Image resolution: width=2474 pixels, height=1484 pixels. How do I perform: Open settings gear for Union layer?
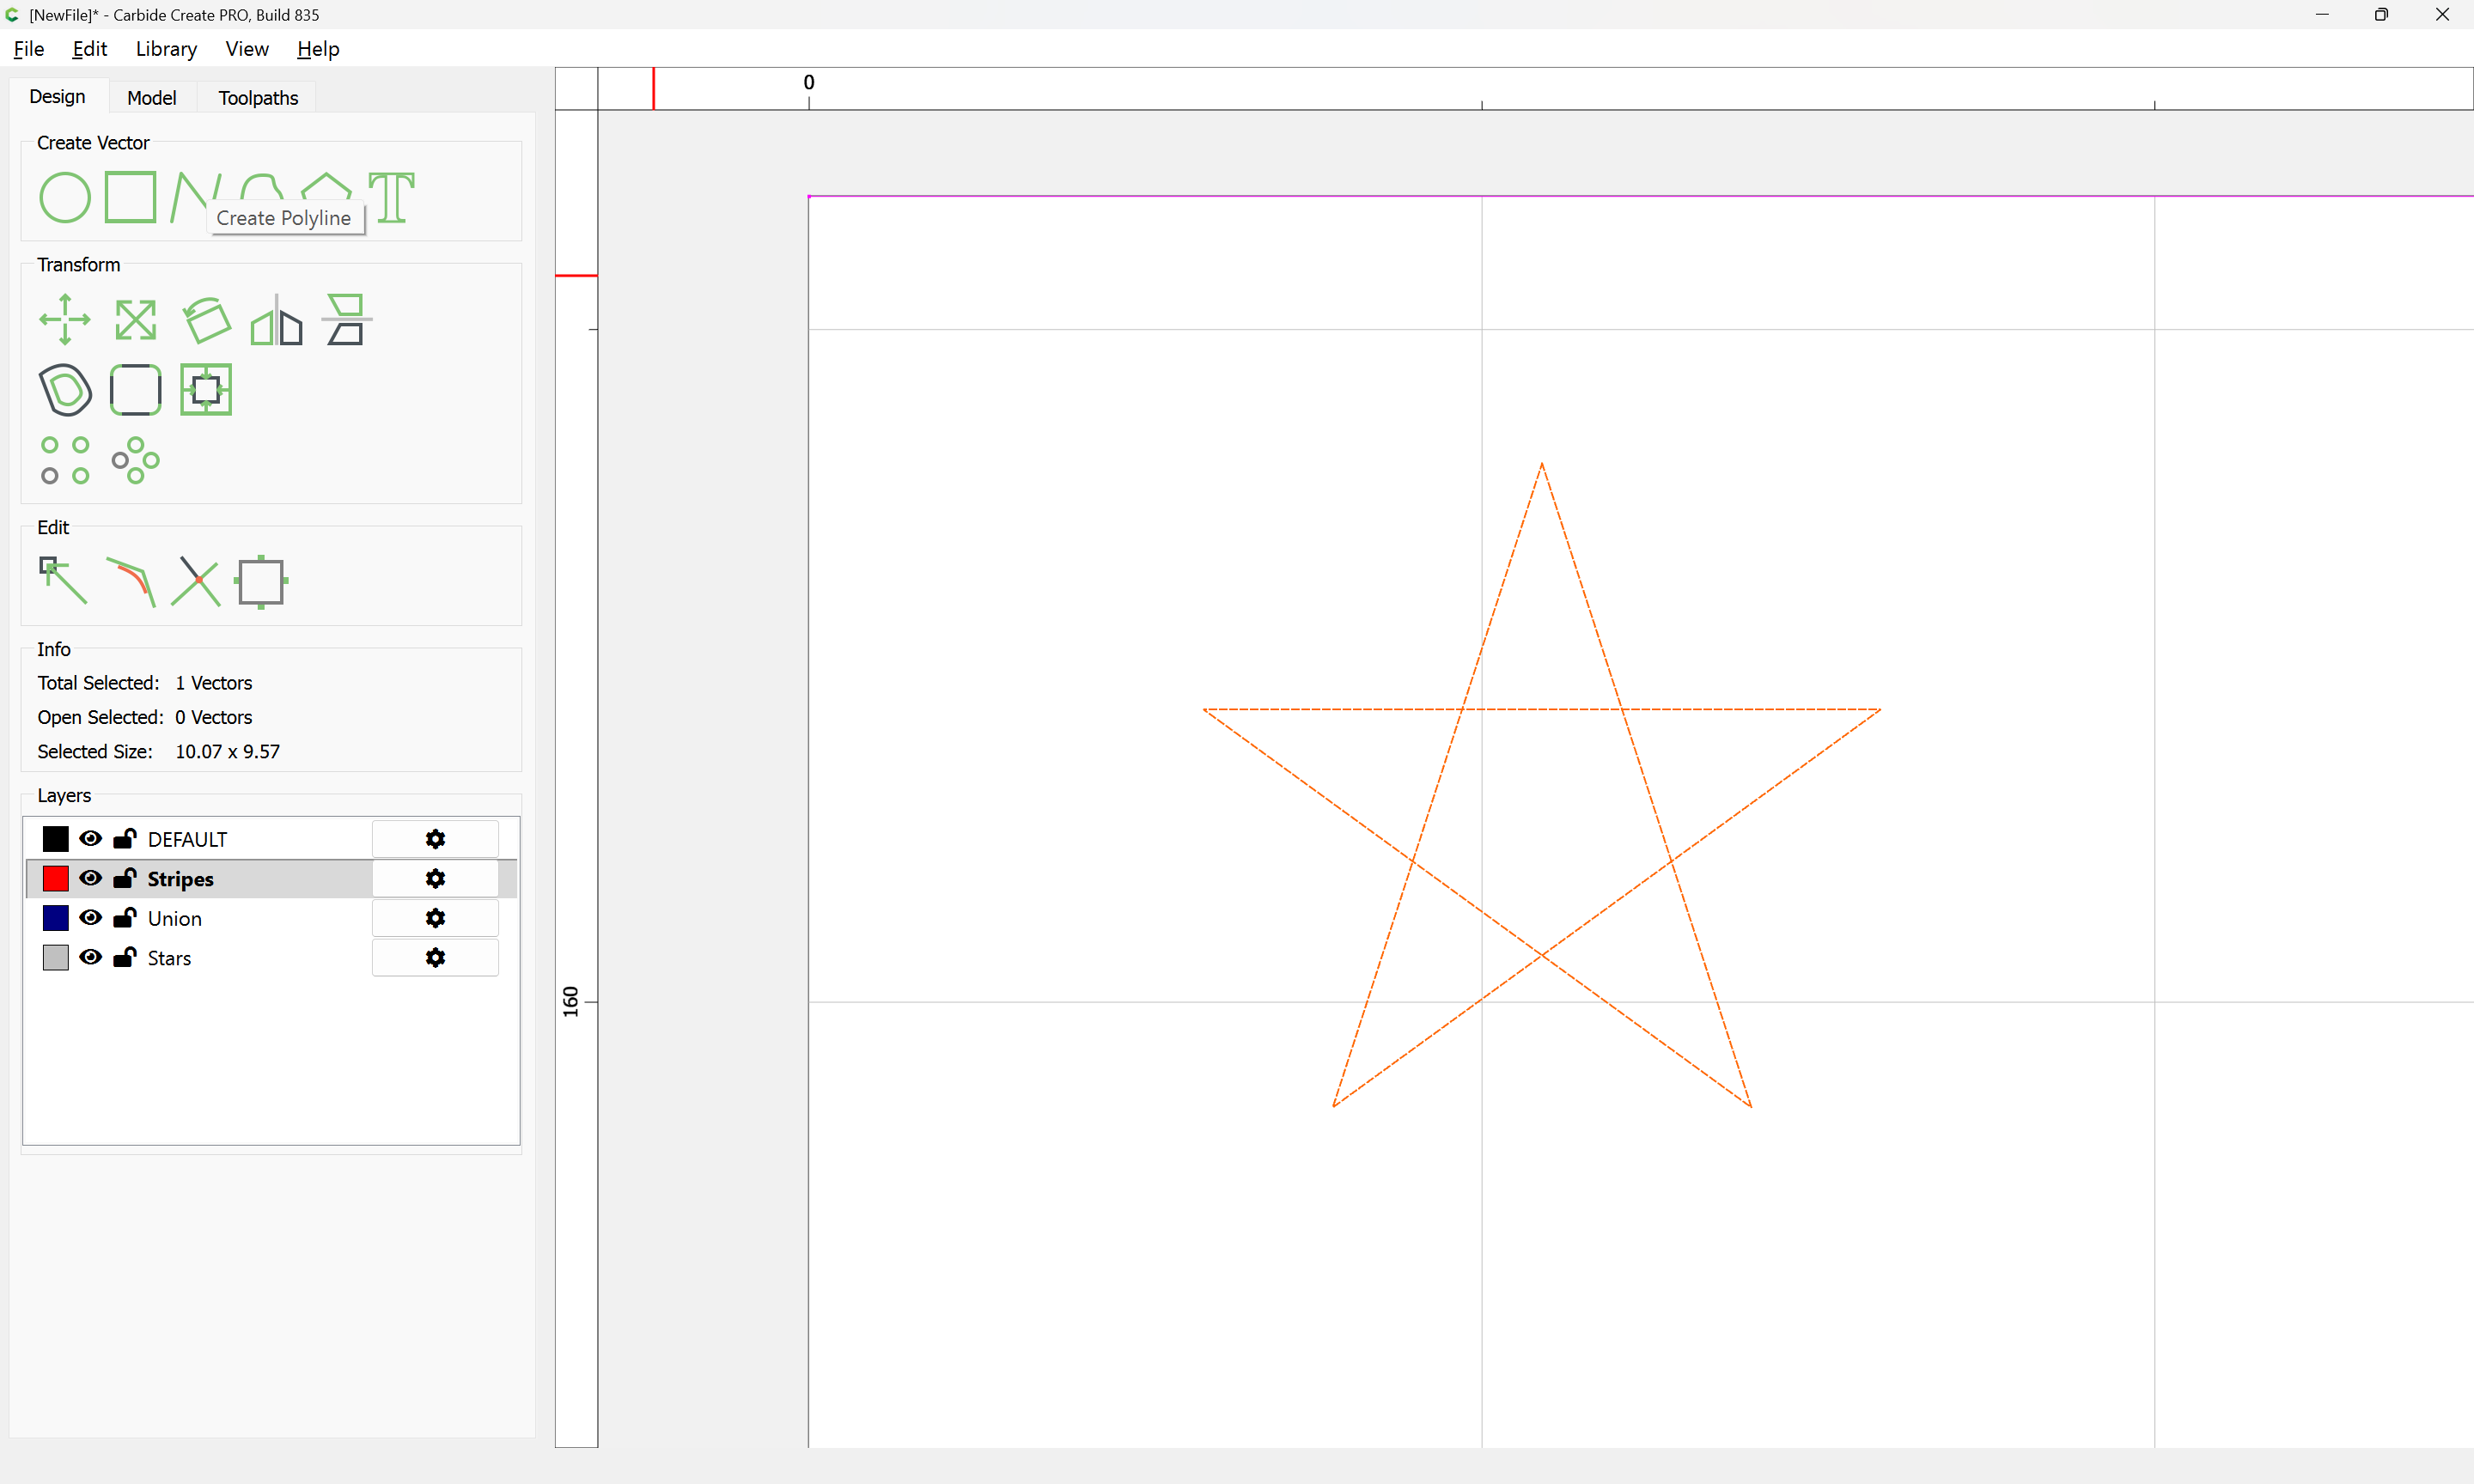(x=435, y=917)
